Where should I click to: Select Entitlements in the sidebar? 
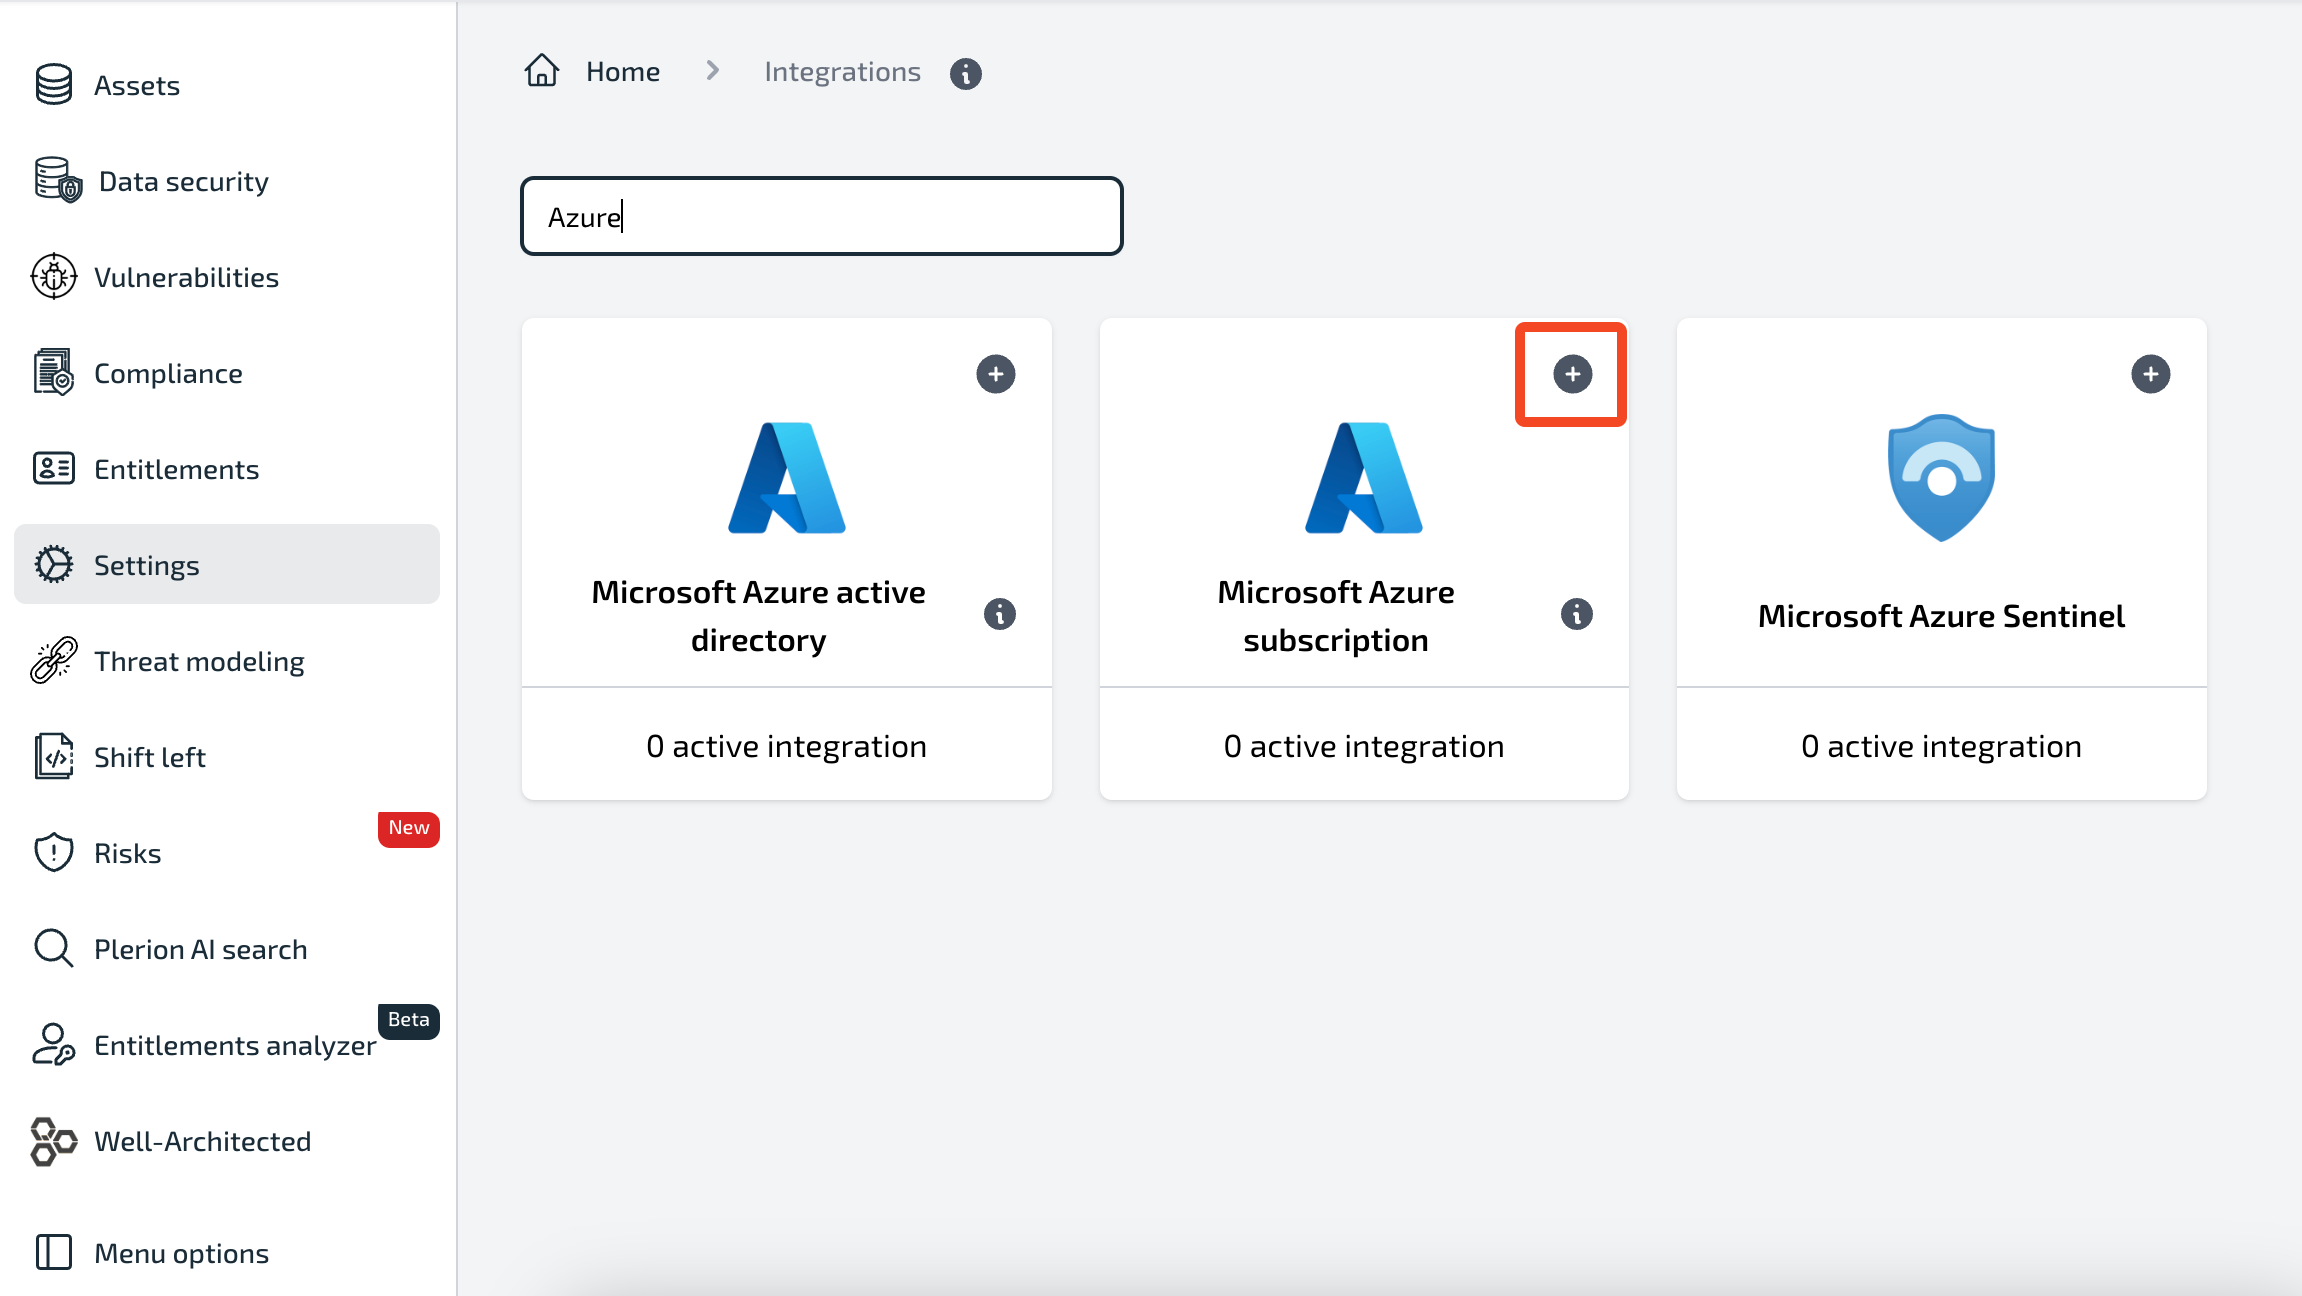click(x=227, y=470)
